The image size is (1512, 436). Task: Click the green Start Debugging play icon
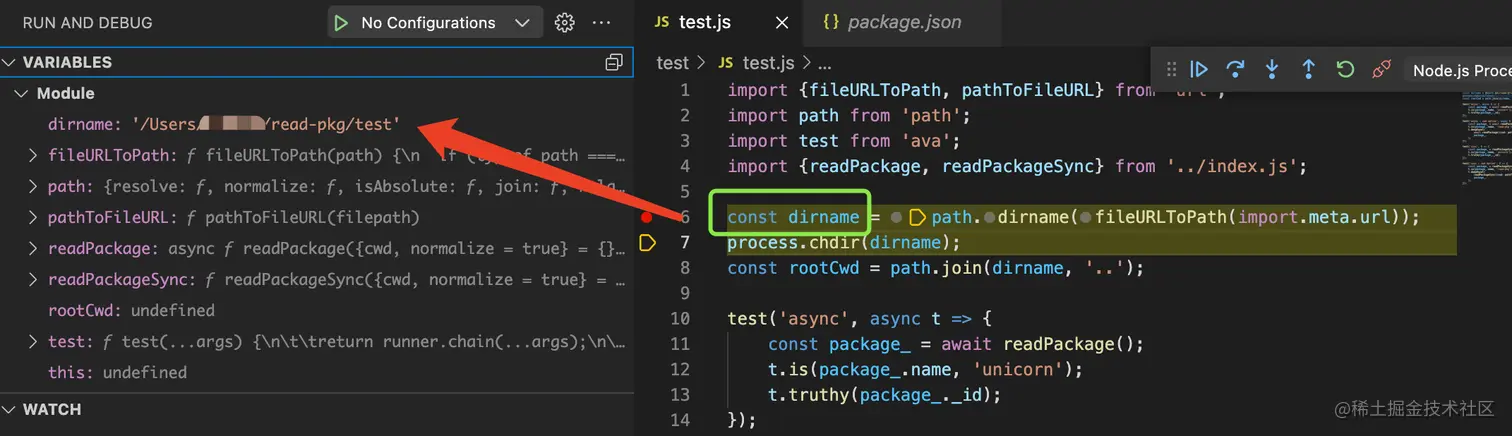tap(342, 22)
